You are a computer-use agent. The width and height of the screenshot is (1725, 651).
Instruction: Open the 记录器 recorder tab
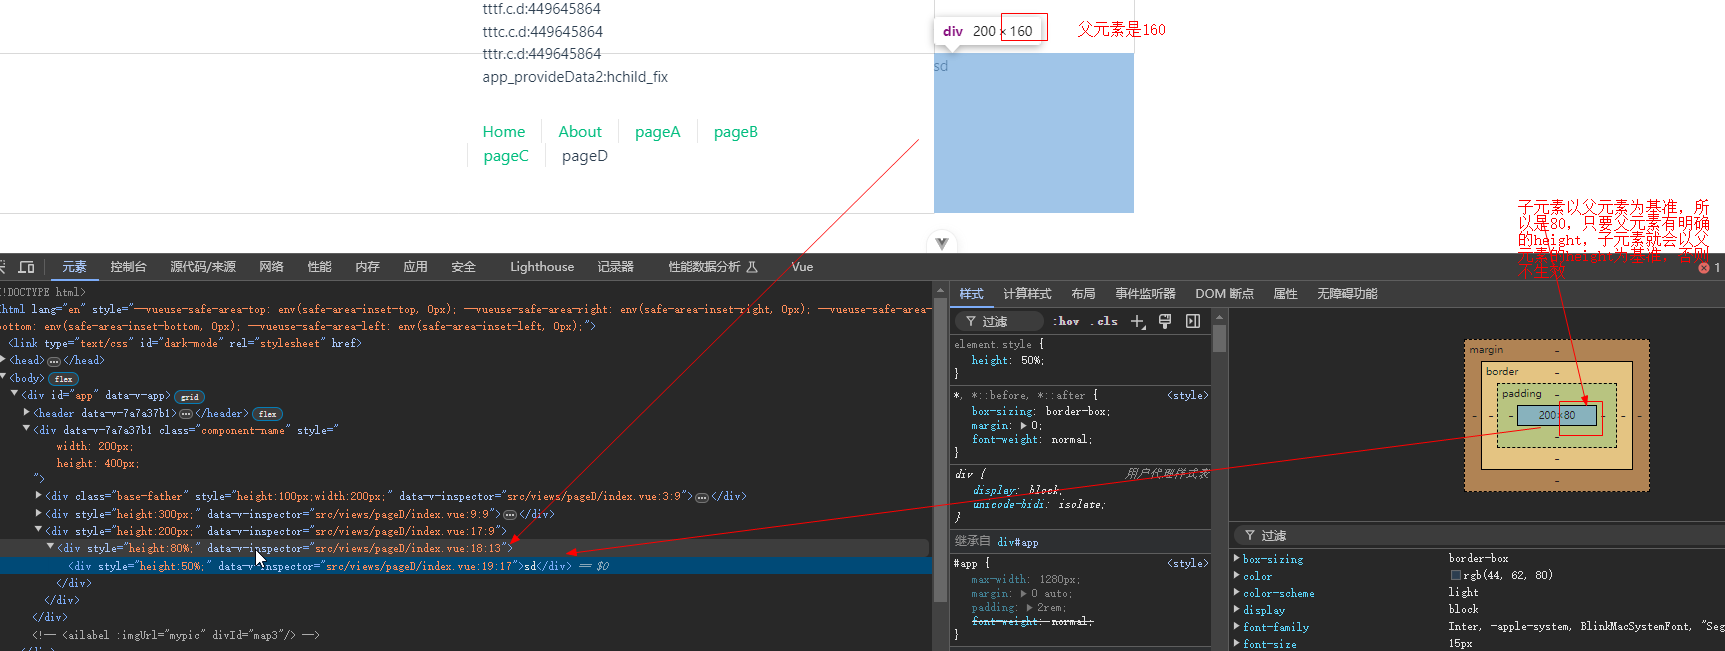(x=616, y=267)
